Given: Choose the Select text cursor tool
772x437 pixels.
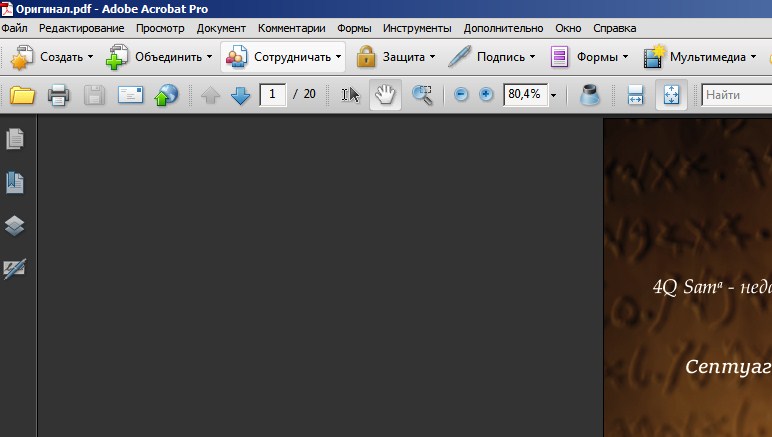Looking at the screenshot, I should pos(350,94).
